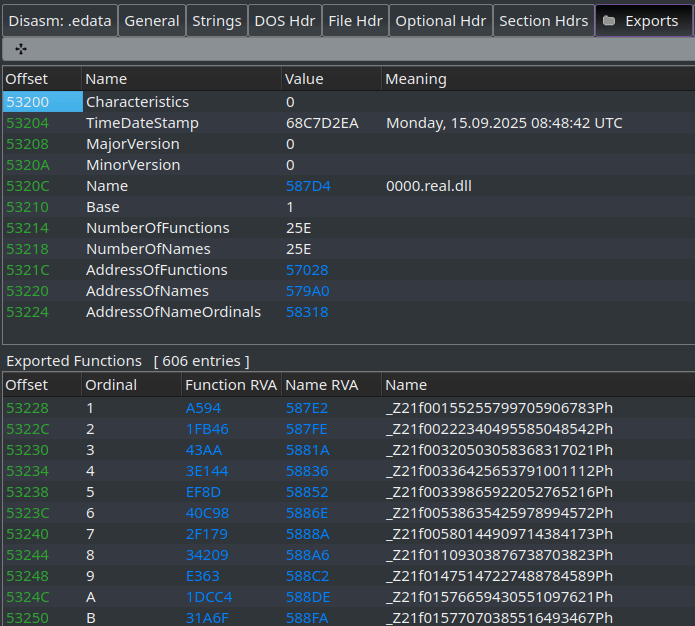Switch to the Disasm: .edata tab
Screen dimensions: 695x626
click(58, 21)
